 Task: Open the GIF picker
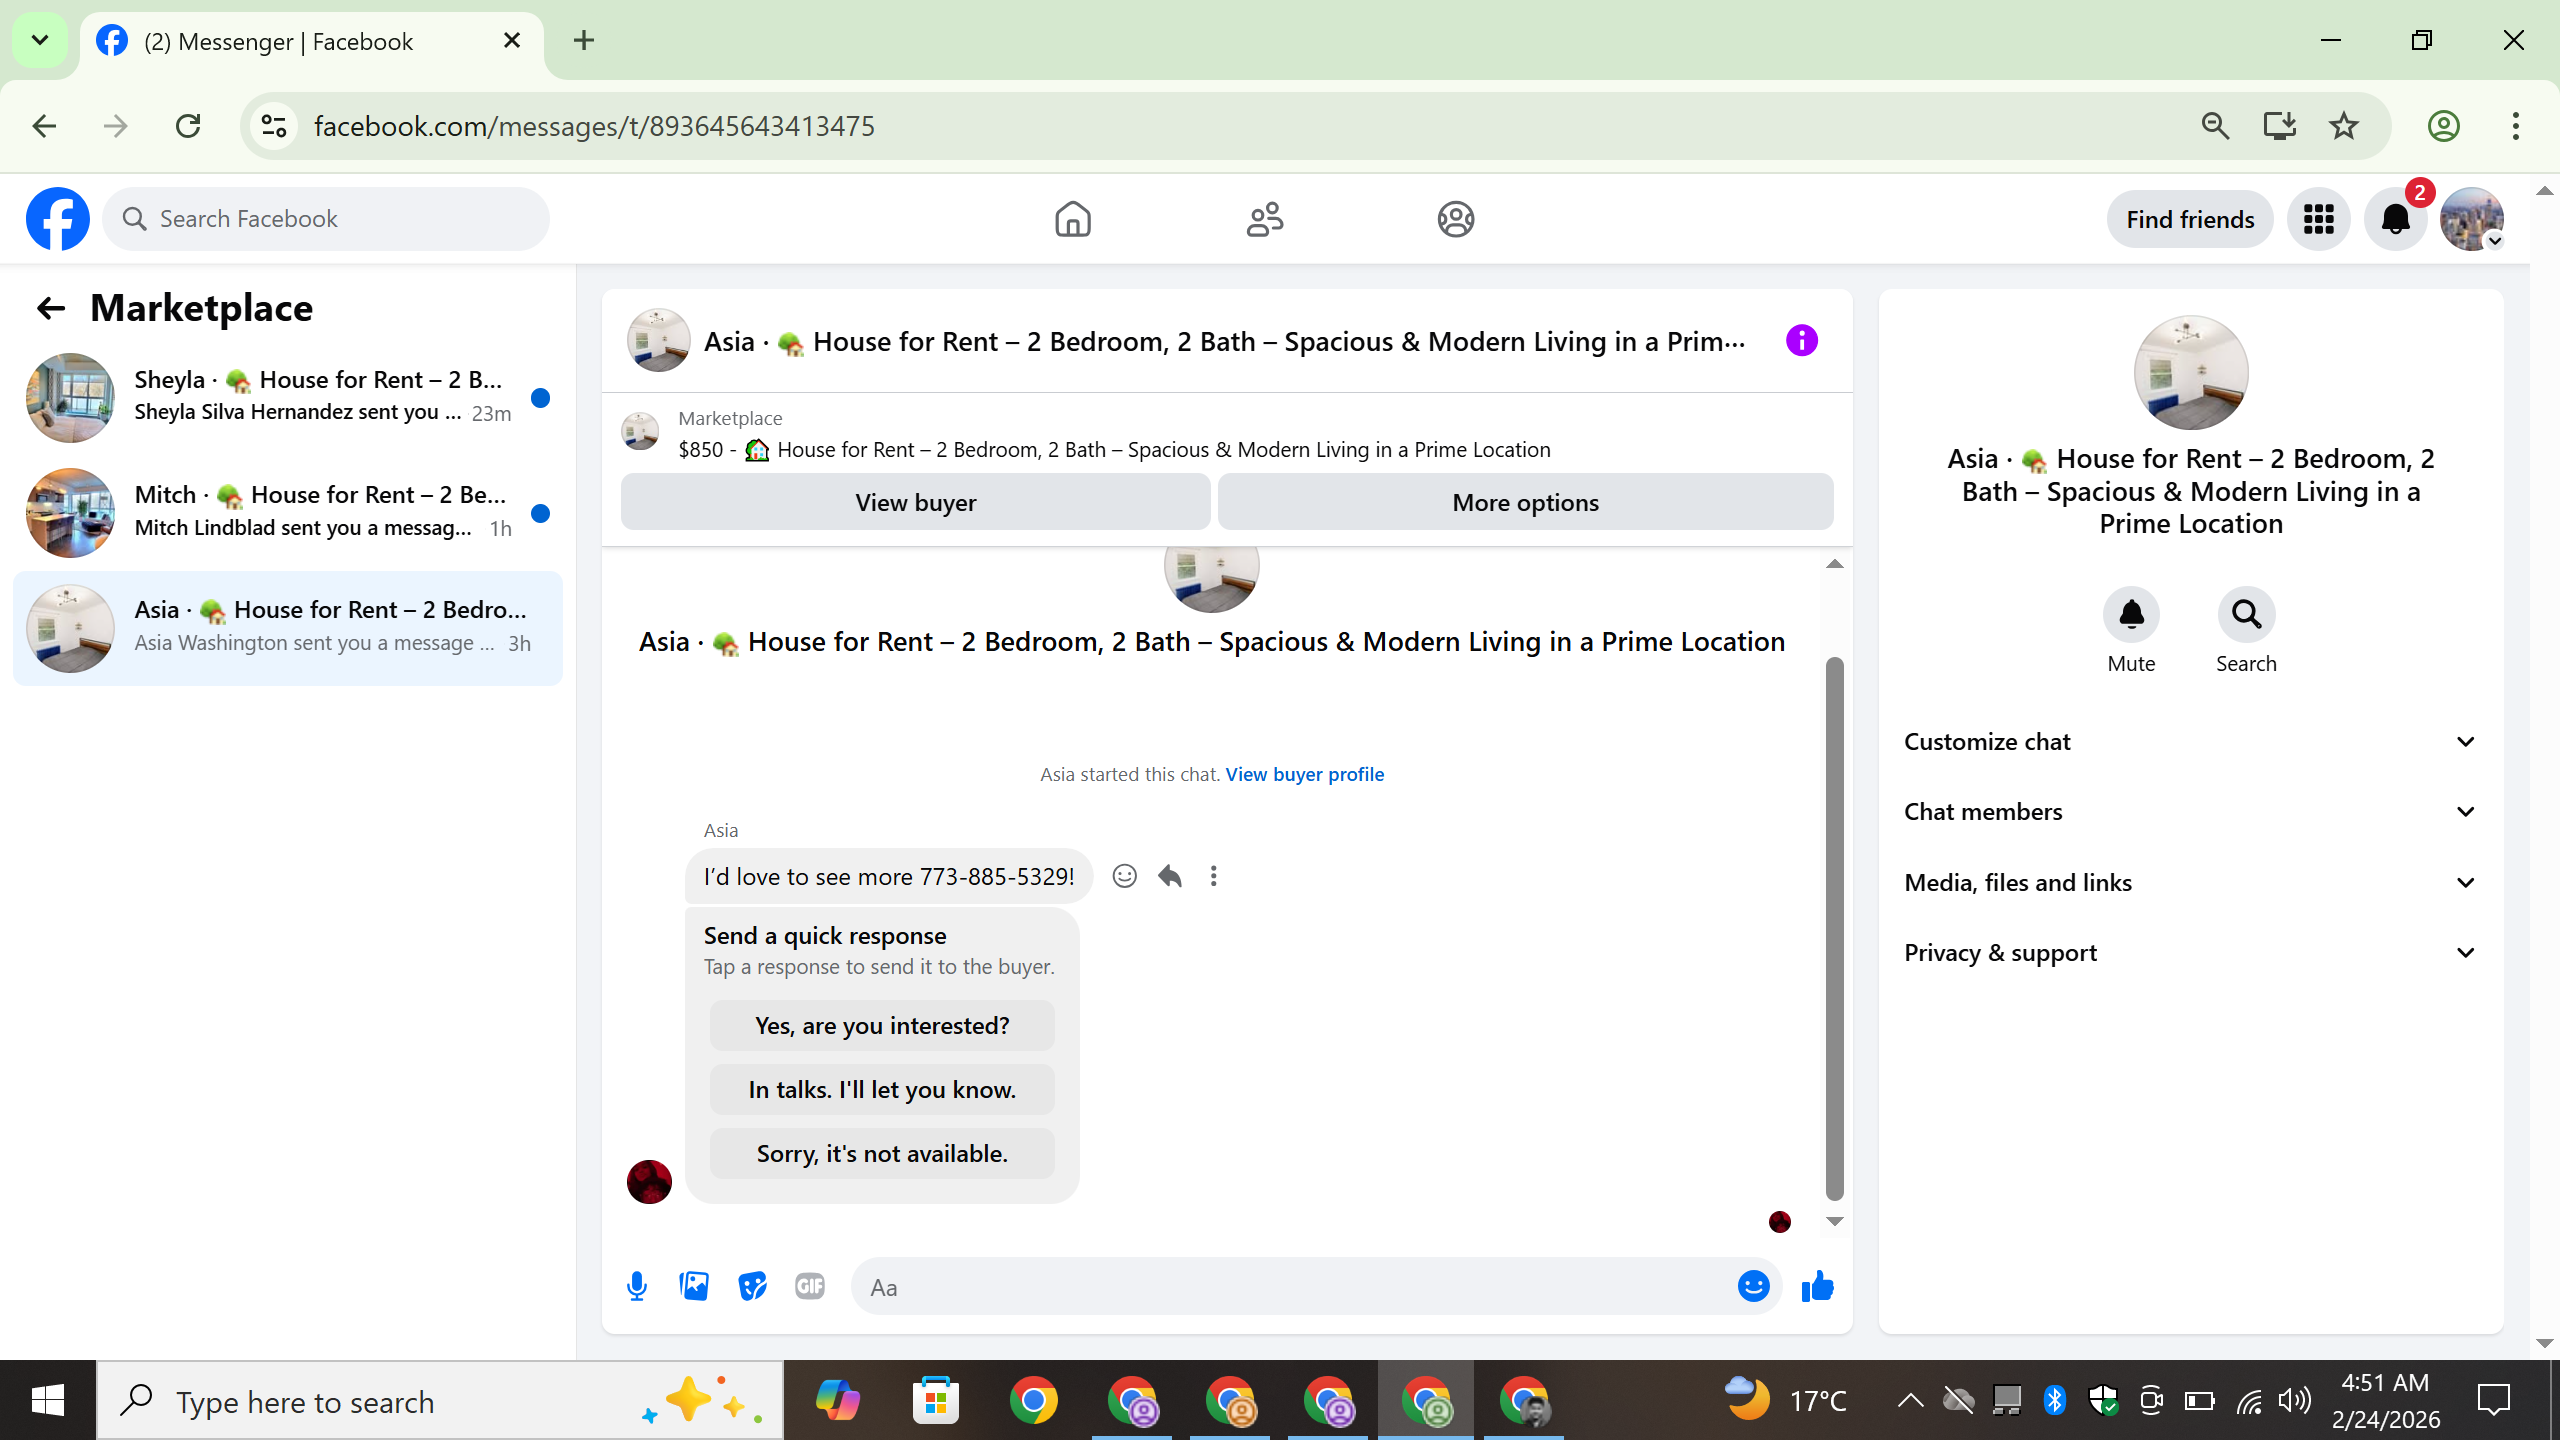[810, 1286]
